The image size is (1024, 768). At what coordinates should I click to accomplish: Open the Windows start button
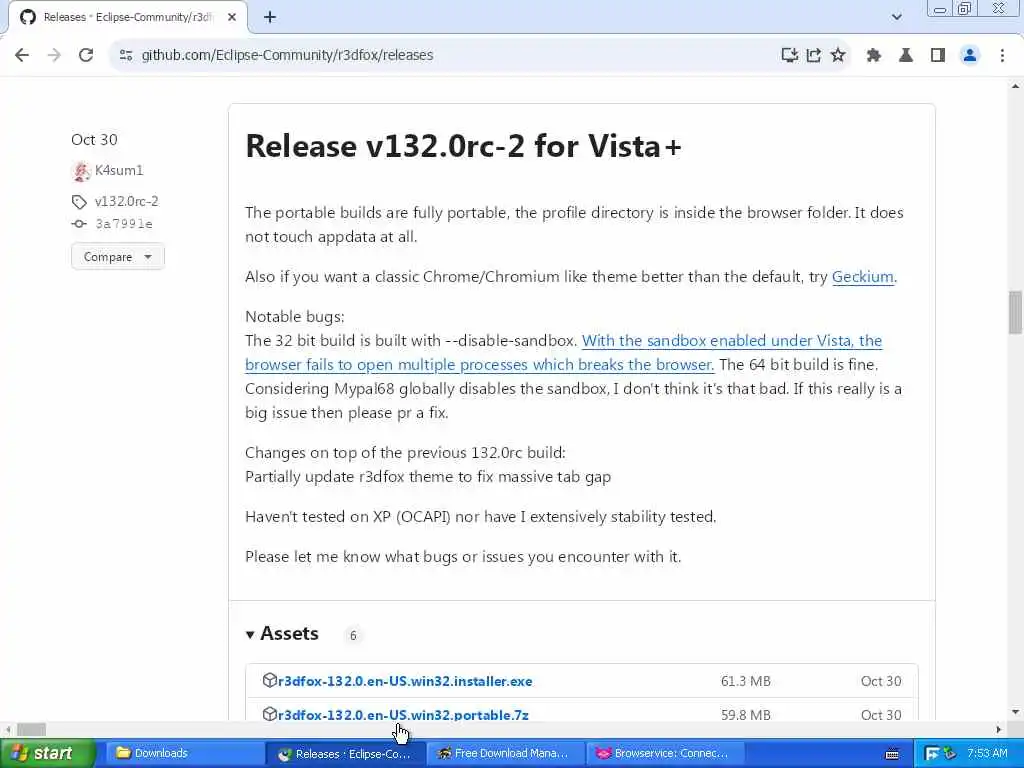47,754
